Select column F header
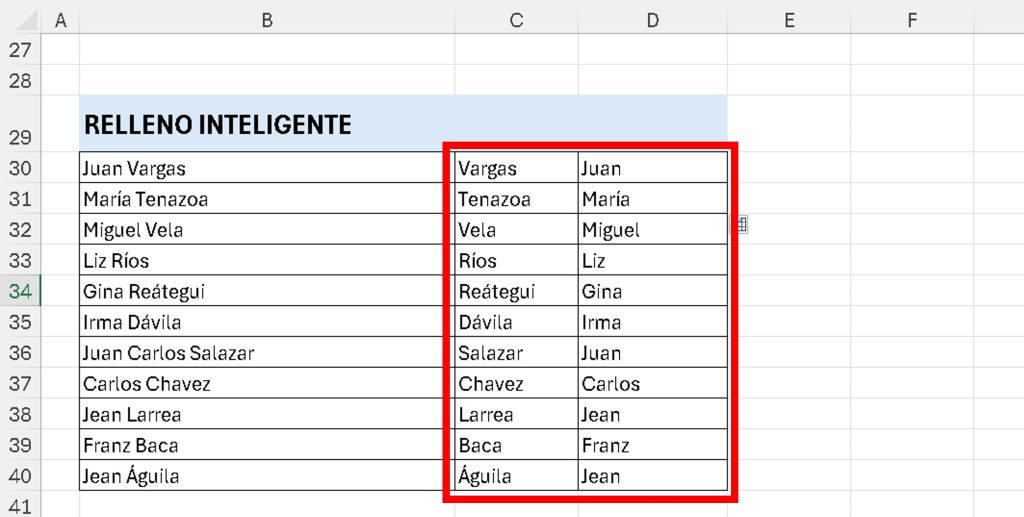Image resolution: width=1024 pixels, height=517 pixels. tap(912, 20)
